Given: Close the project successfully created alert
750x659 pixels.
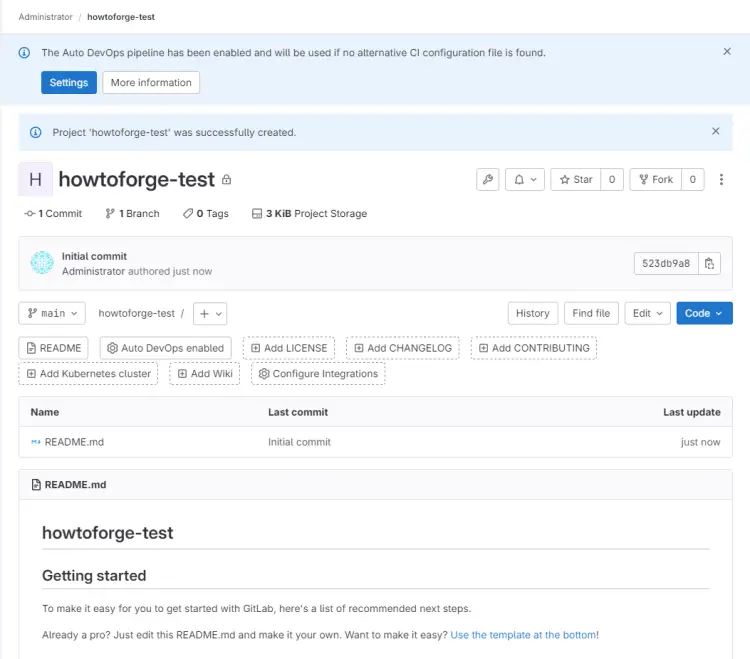Looking at the screenshot, I should (715, 131).
